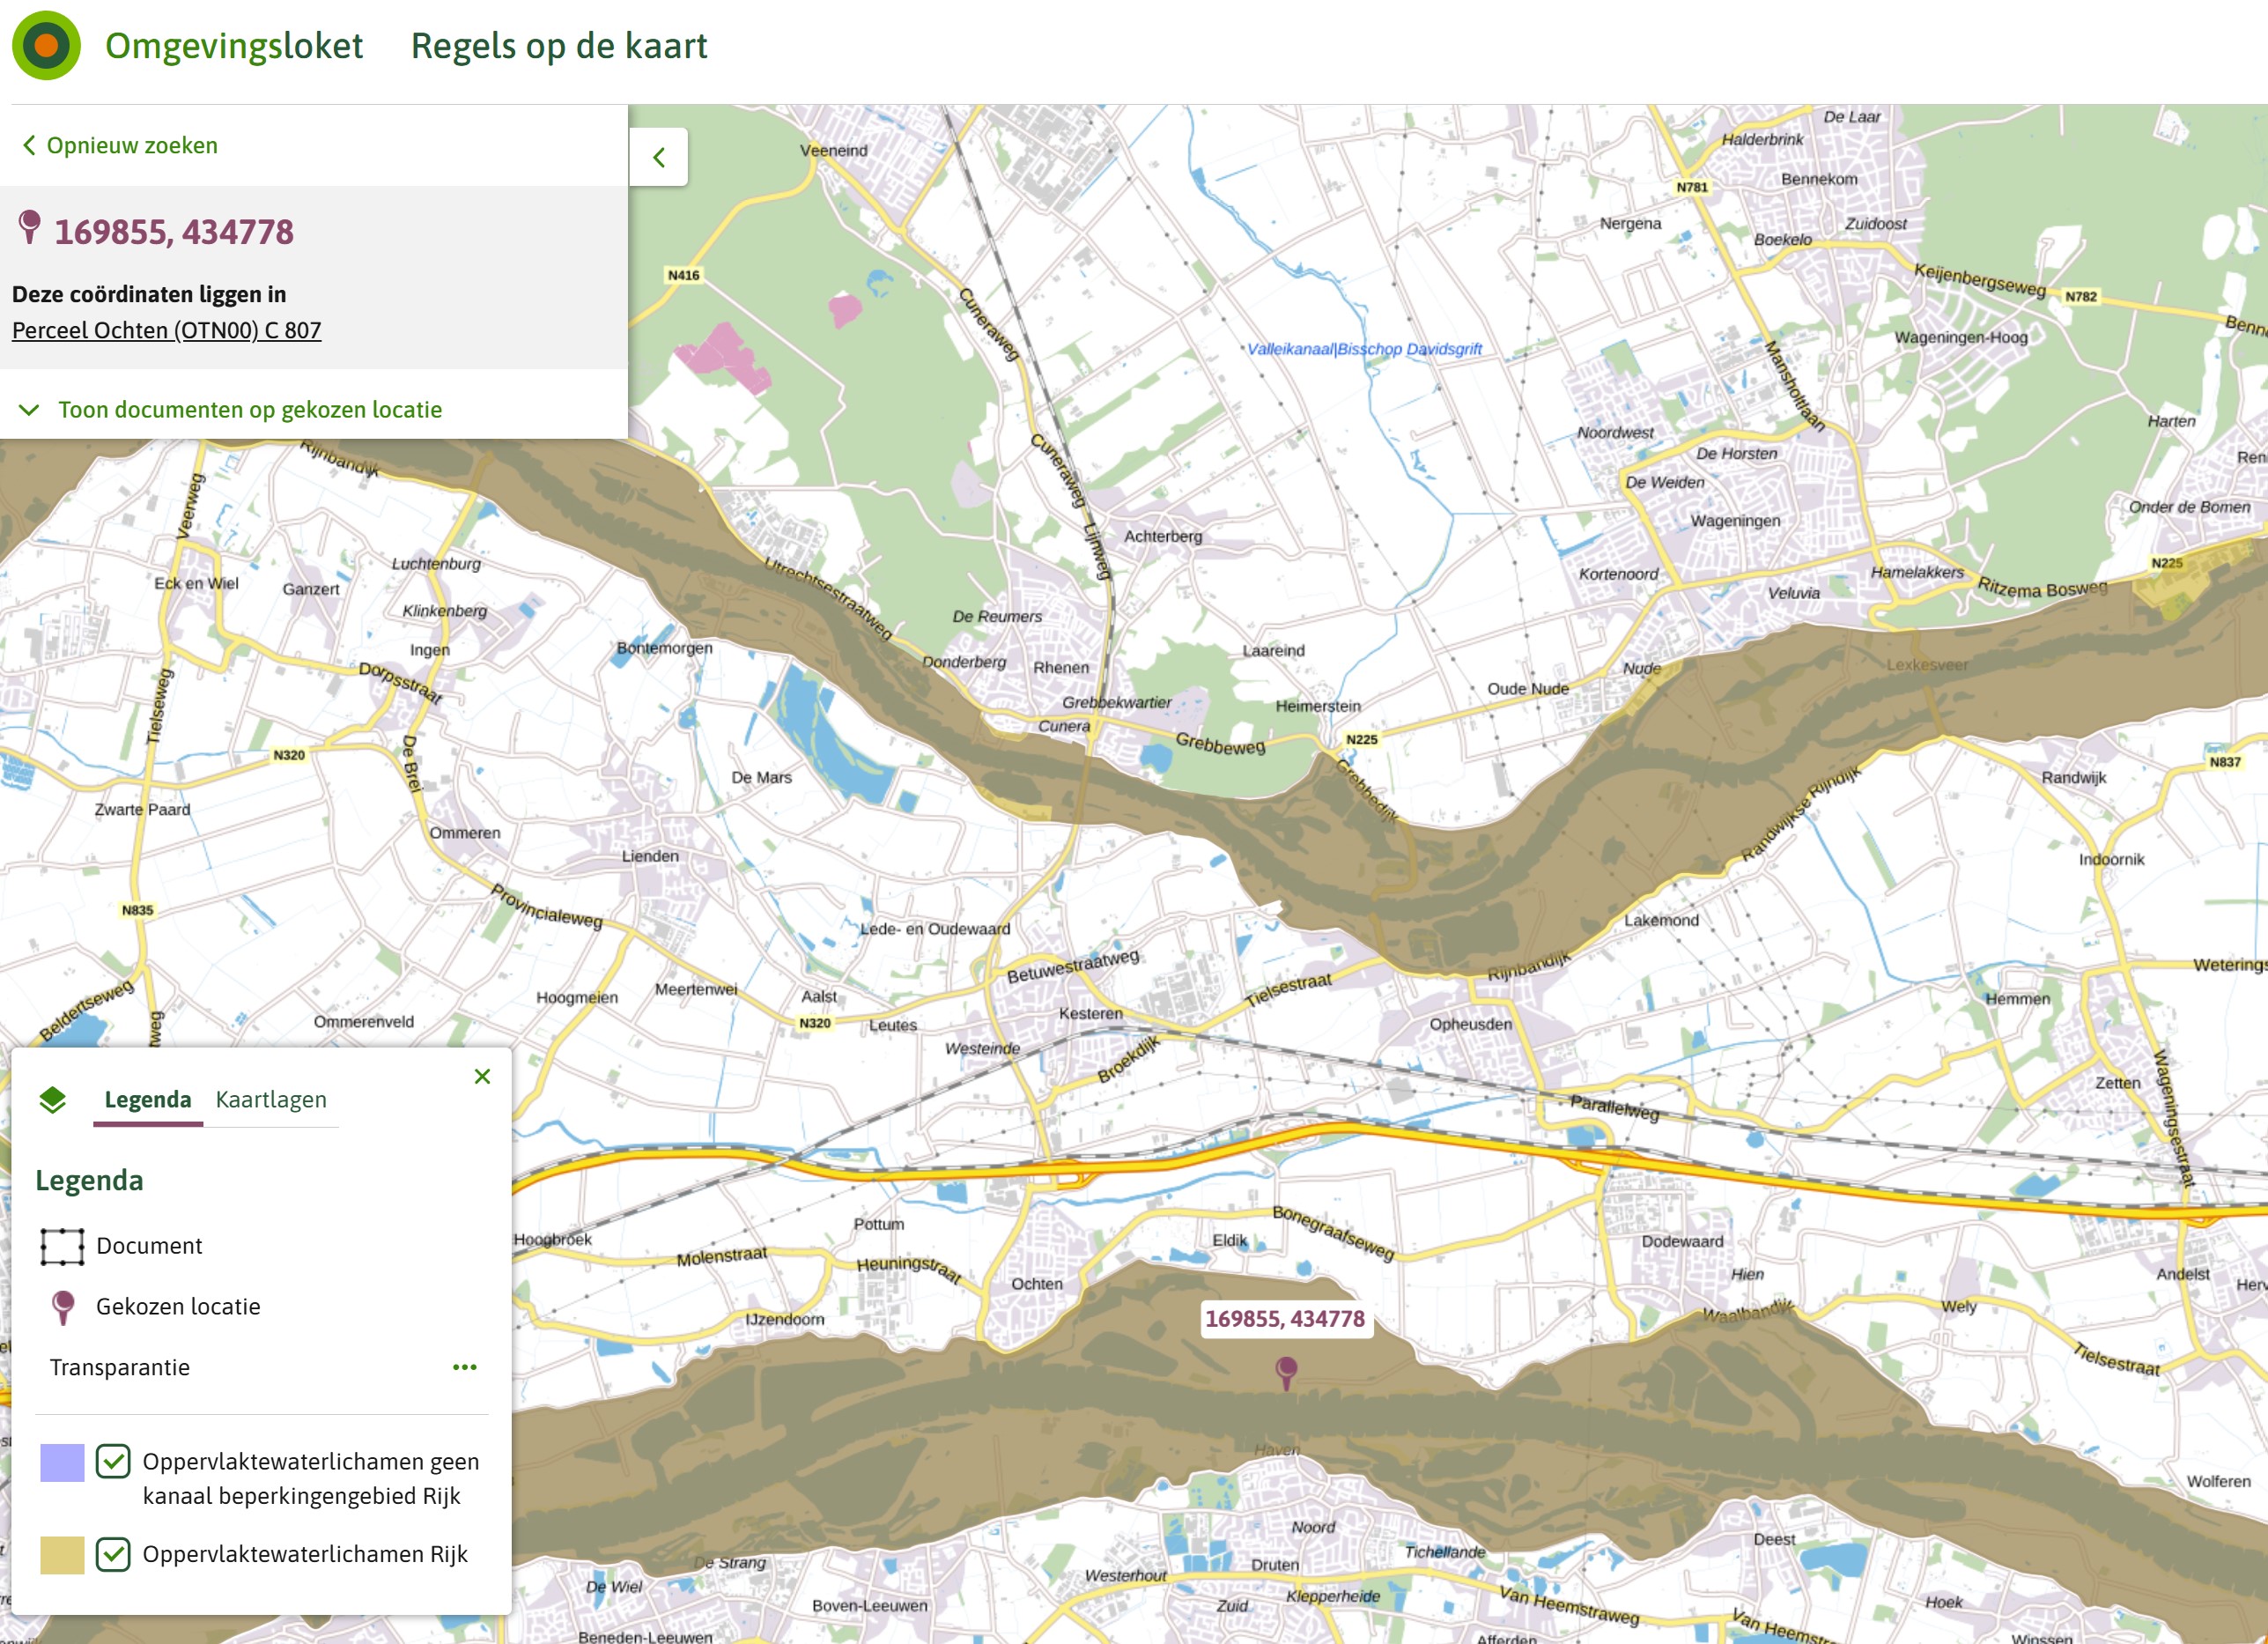Click the Gekozen locatie pin icon
This screenshot has width=2268, height=1644.
[63, 1306]
